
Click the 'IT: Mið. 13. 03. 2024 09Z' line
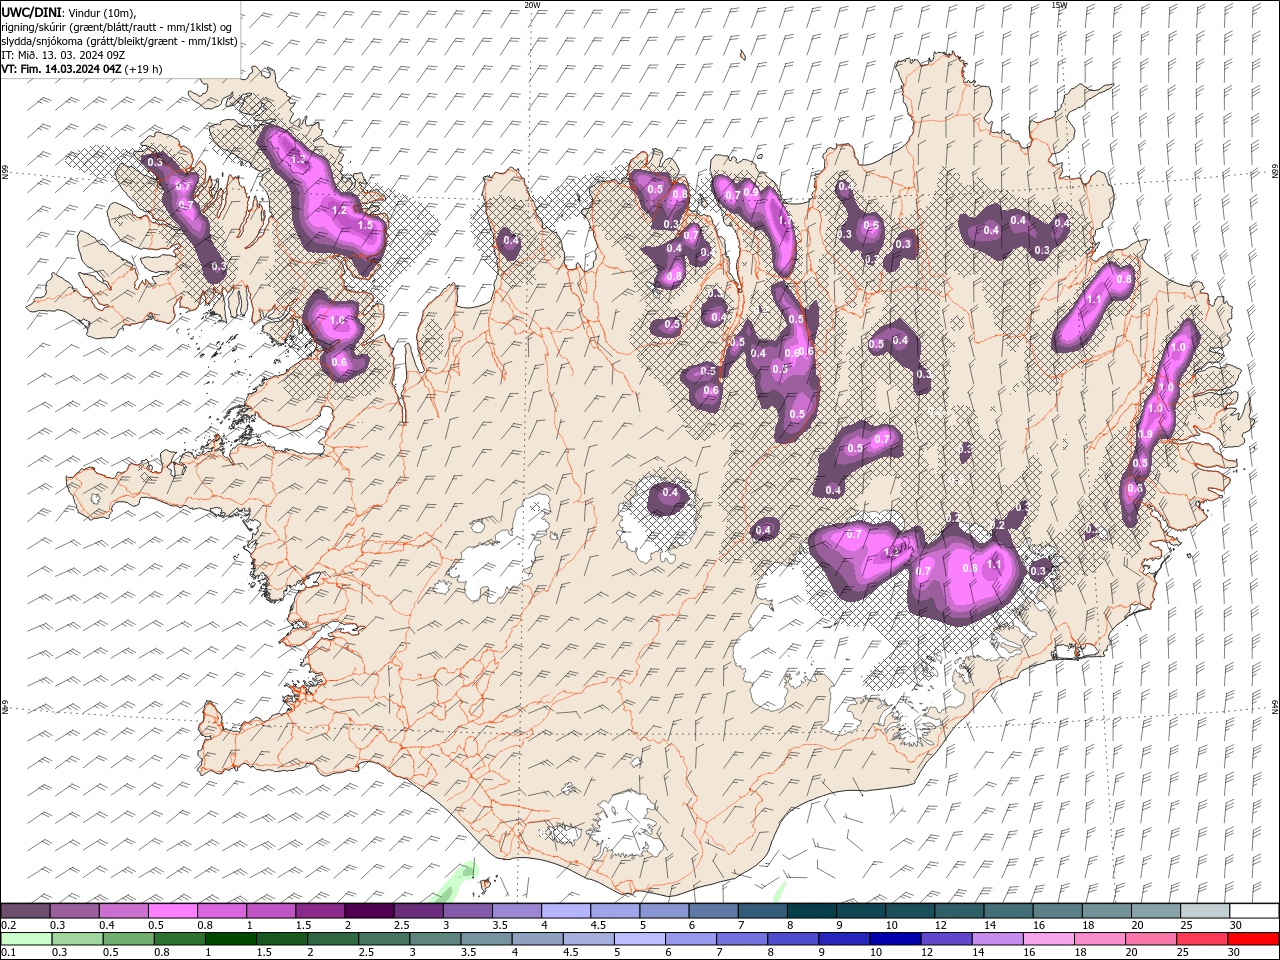click(x=62, y=54)
